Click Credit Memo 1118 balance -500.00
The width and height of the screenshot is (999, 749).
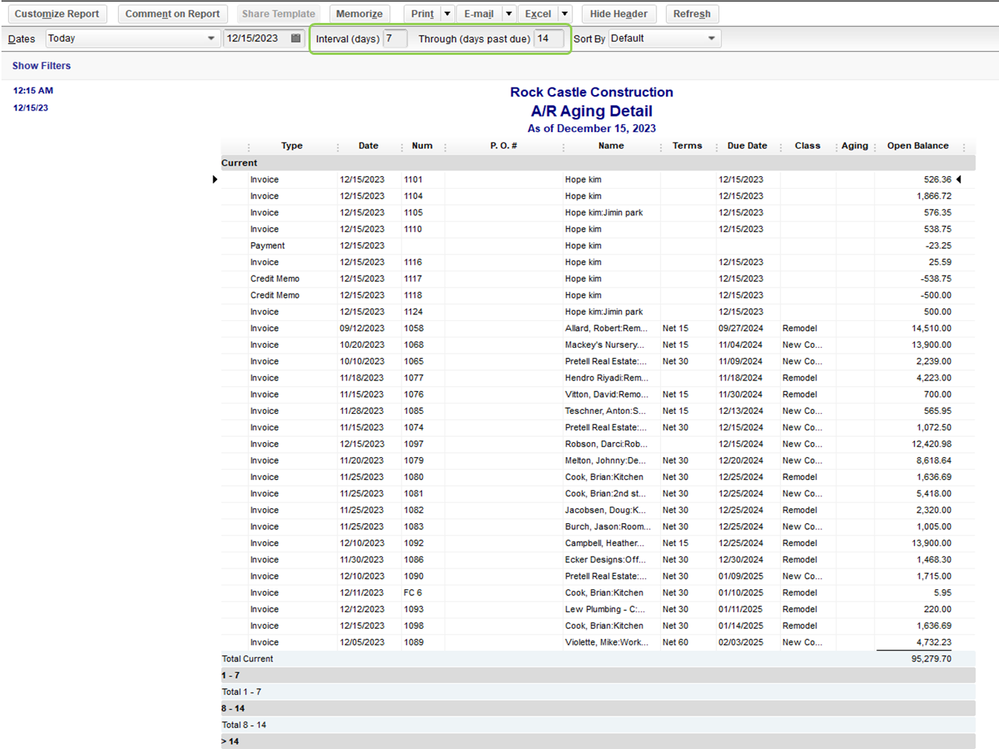point(936,296)
